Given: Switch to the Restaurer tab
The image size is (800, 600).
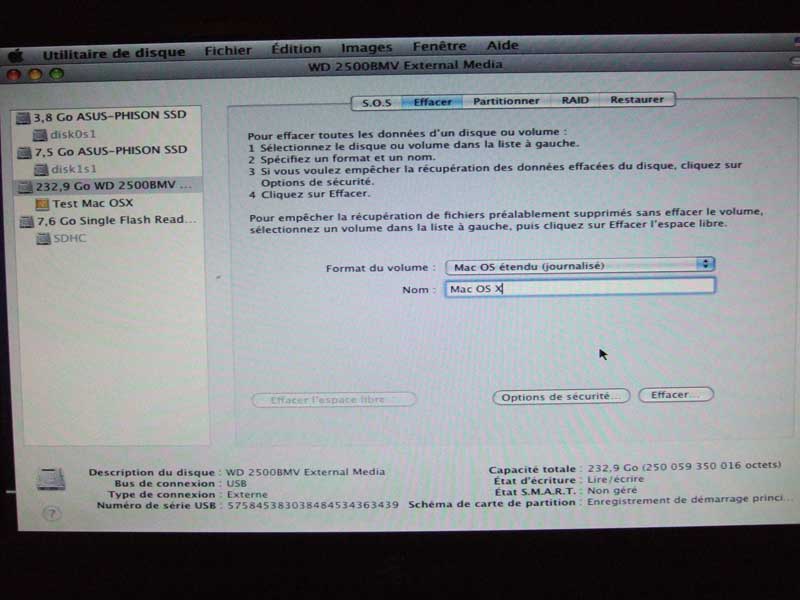Looking at the screenshot, I should [637, 99].
